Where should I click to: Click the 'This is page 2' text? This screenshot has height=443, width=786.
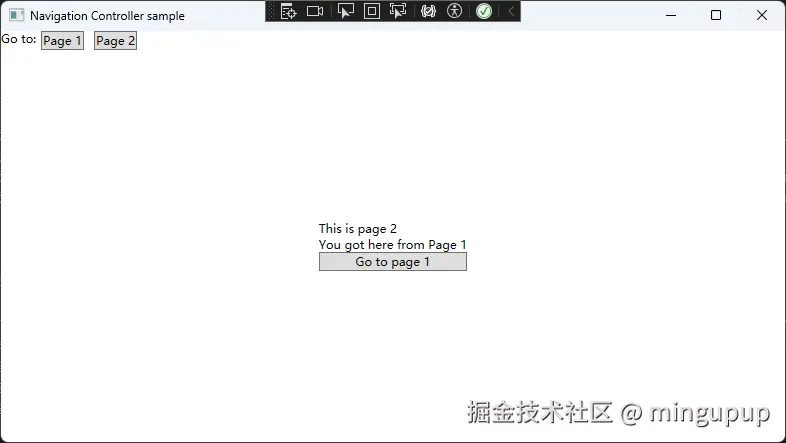(357, 229)
